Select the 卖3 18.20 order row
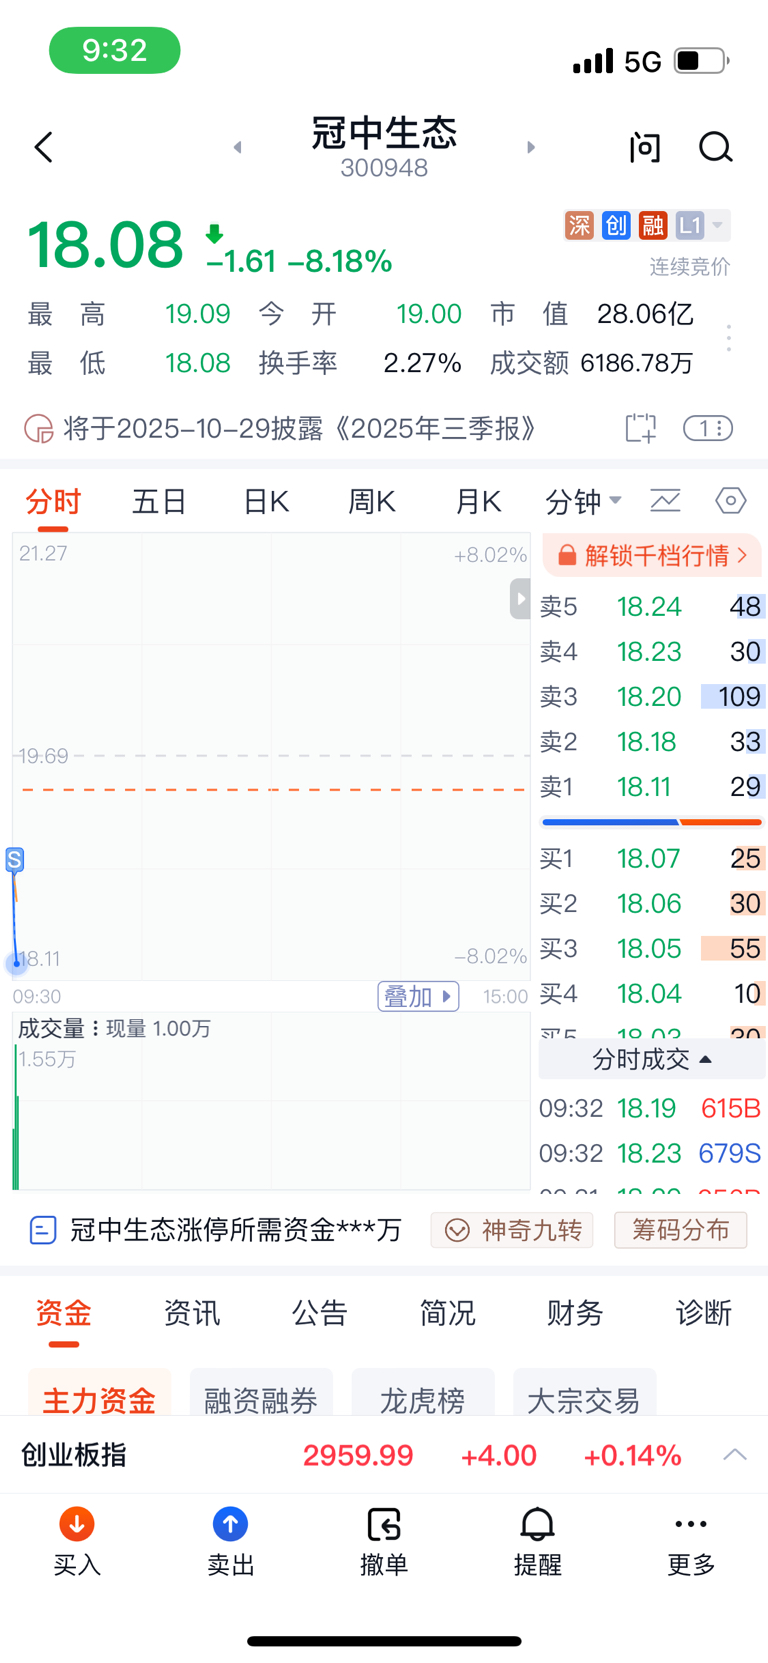The height and width of the screenshot is (1663, 768). pyautogui.click(x=652, y=696)
